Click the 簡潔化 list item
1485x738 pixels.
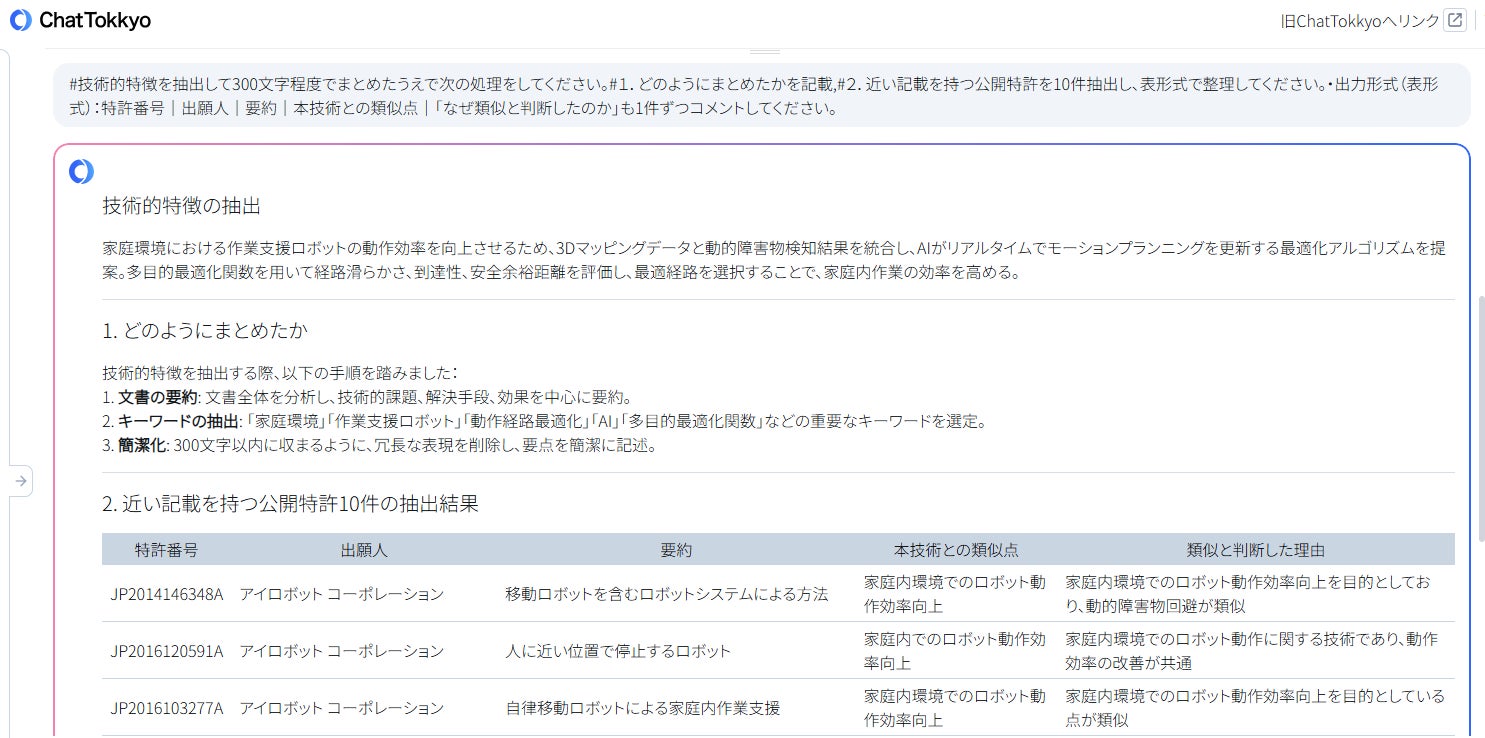pos(379,445)
